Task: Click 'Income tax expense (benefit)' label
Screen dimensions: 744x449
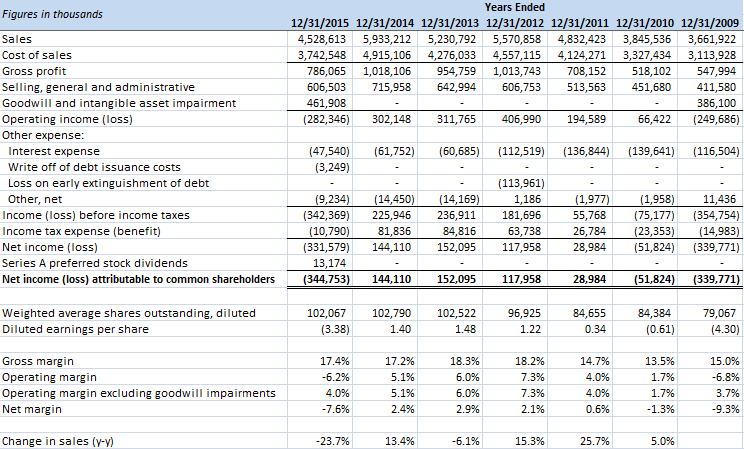Action: pos(82,231)
